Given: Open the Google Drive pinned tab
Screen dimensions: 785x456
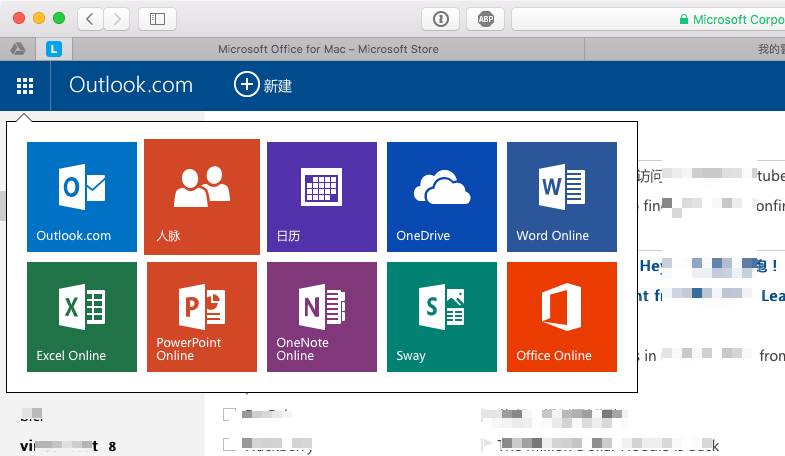Looking at the screenshot, I should (x=18, y=49).
